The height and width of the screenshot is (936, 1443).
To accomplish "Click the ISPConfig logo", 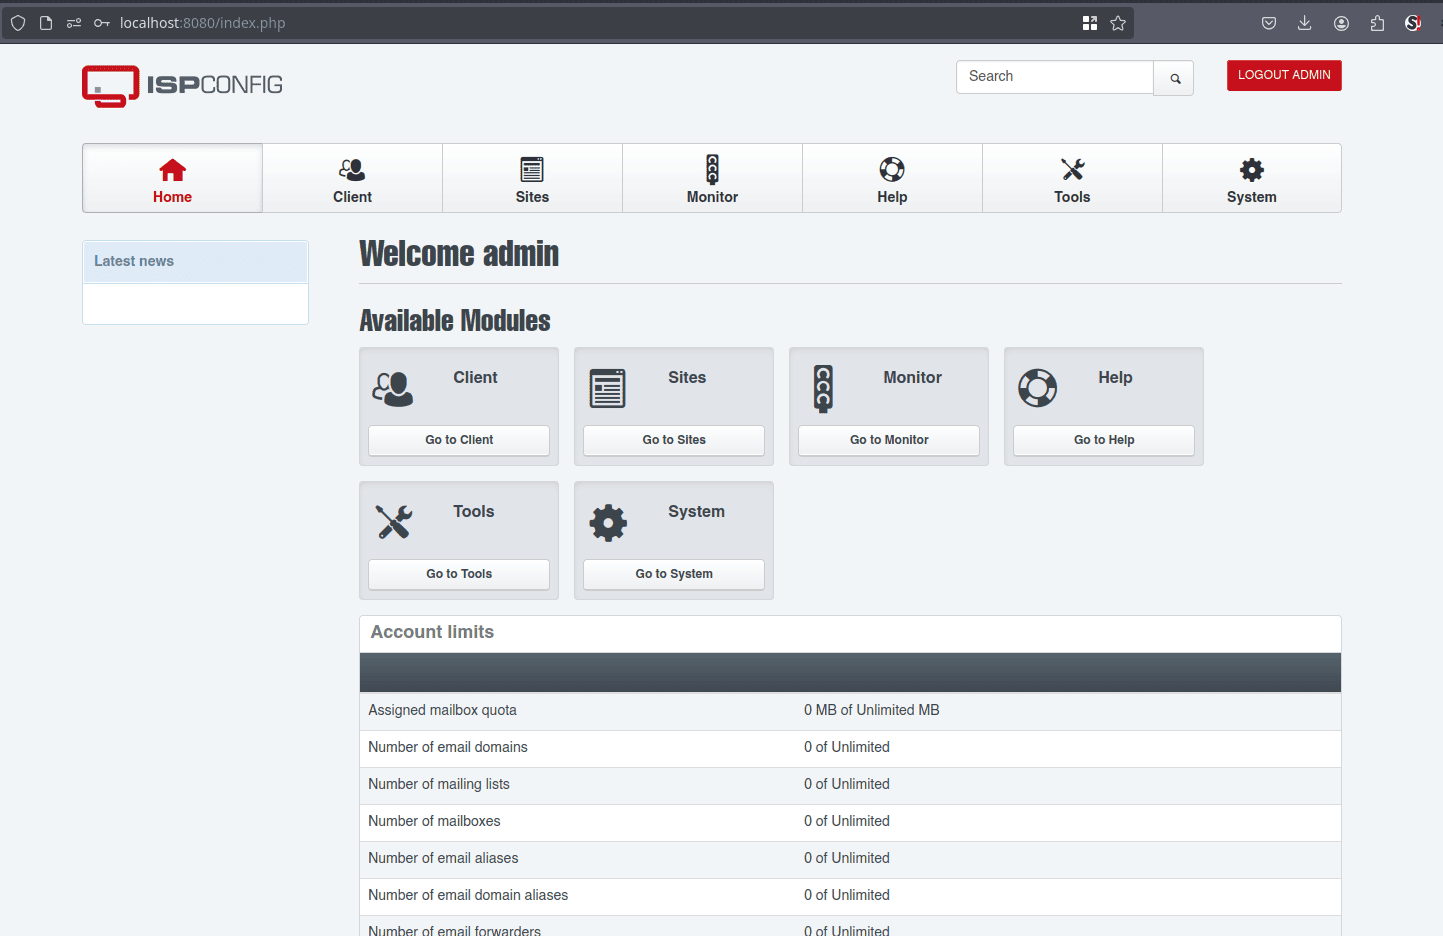I will coord(182,86).
